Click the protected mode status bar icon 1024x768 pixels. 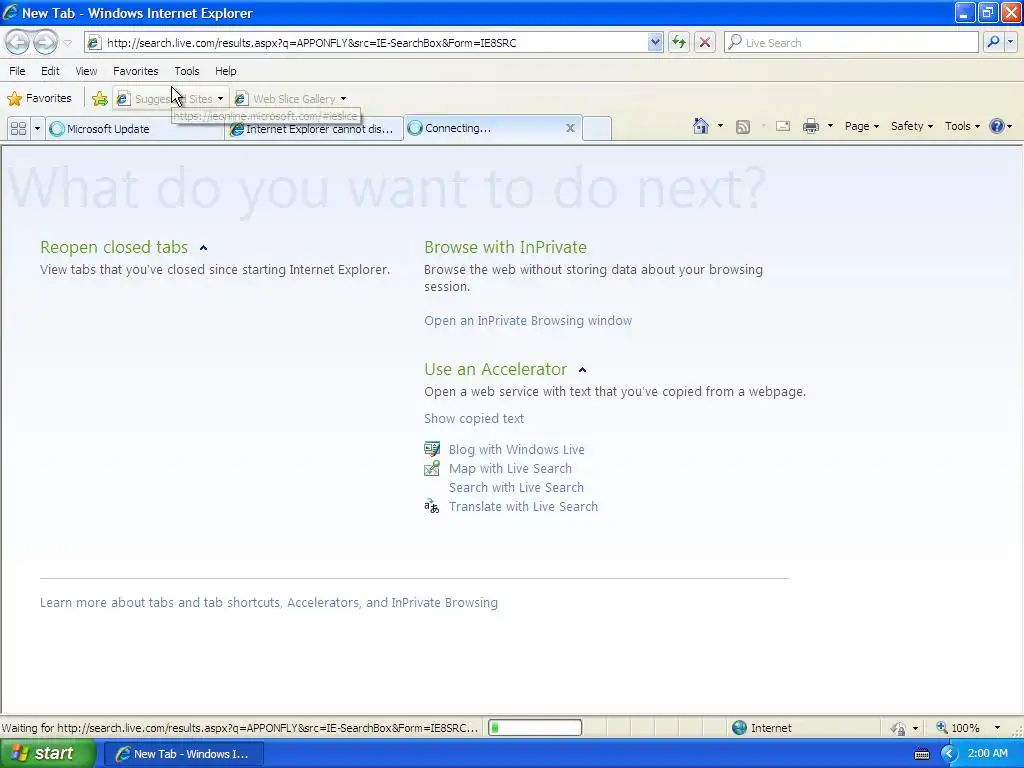tap(899, 728)
